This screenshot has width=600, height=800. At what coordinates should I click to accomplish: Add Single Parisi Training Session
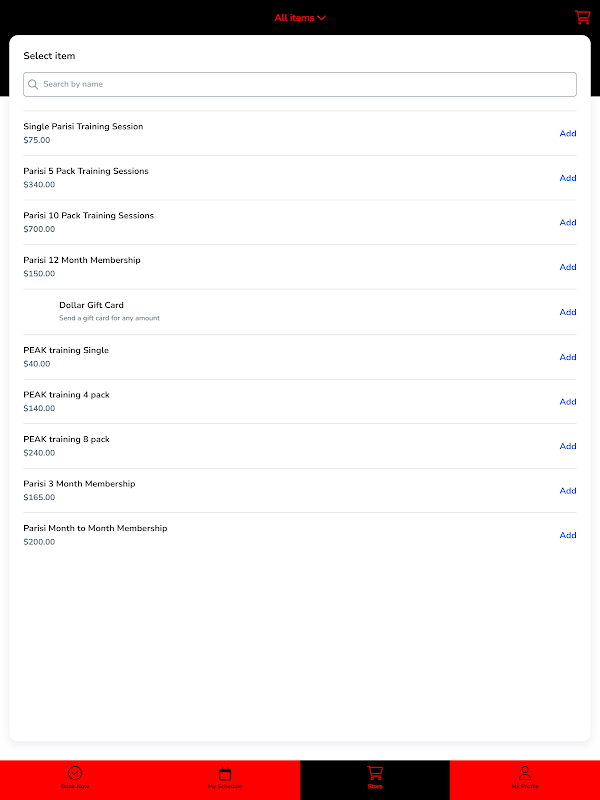568,134
